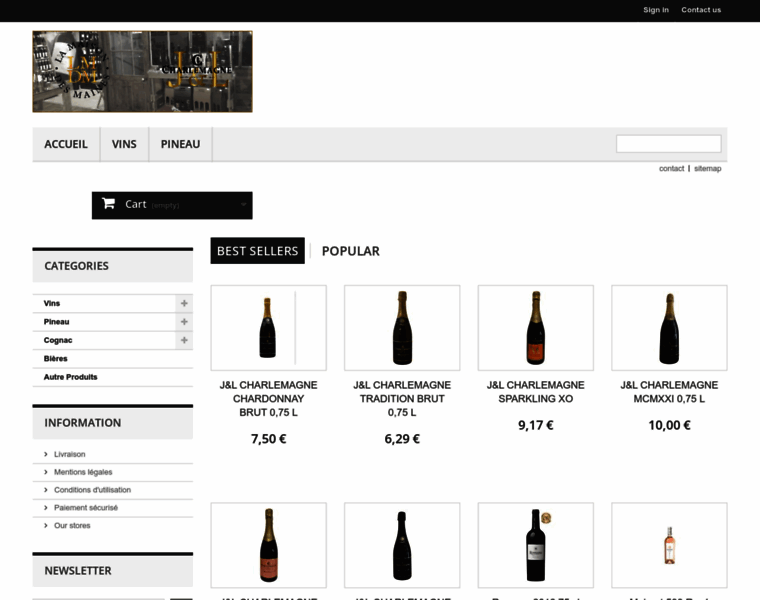Open the cart dropdown arrow
Image resolution: width=760 pixels, height=600 pixels.
(x=243, y=205)
